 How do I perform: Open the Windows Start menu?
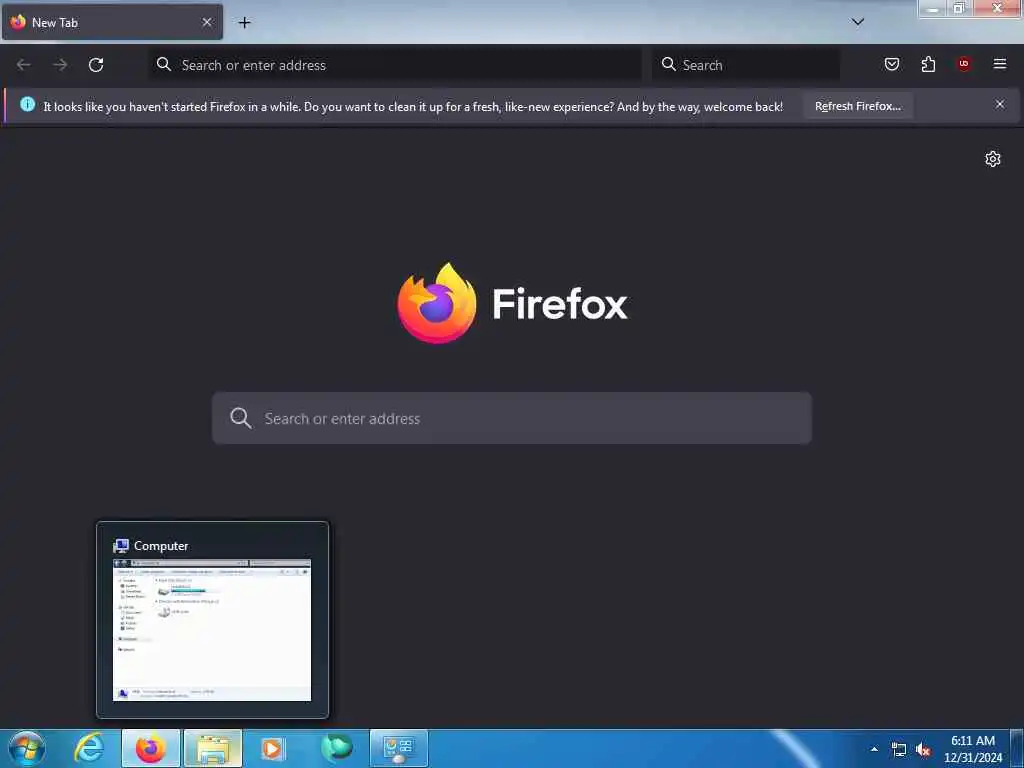coord(27,748)
